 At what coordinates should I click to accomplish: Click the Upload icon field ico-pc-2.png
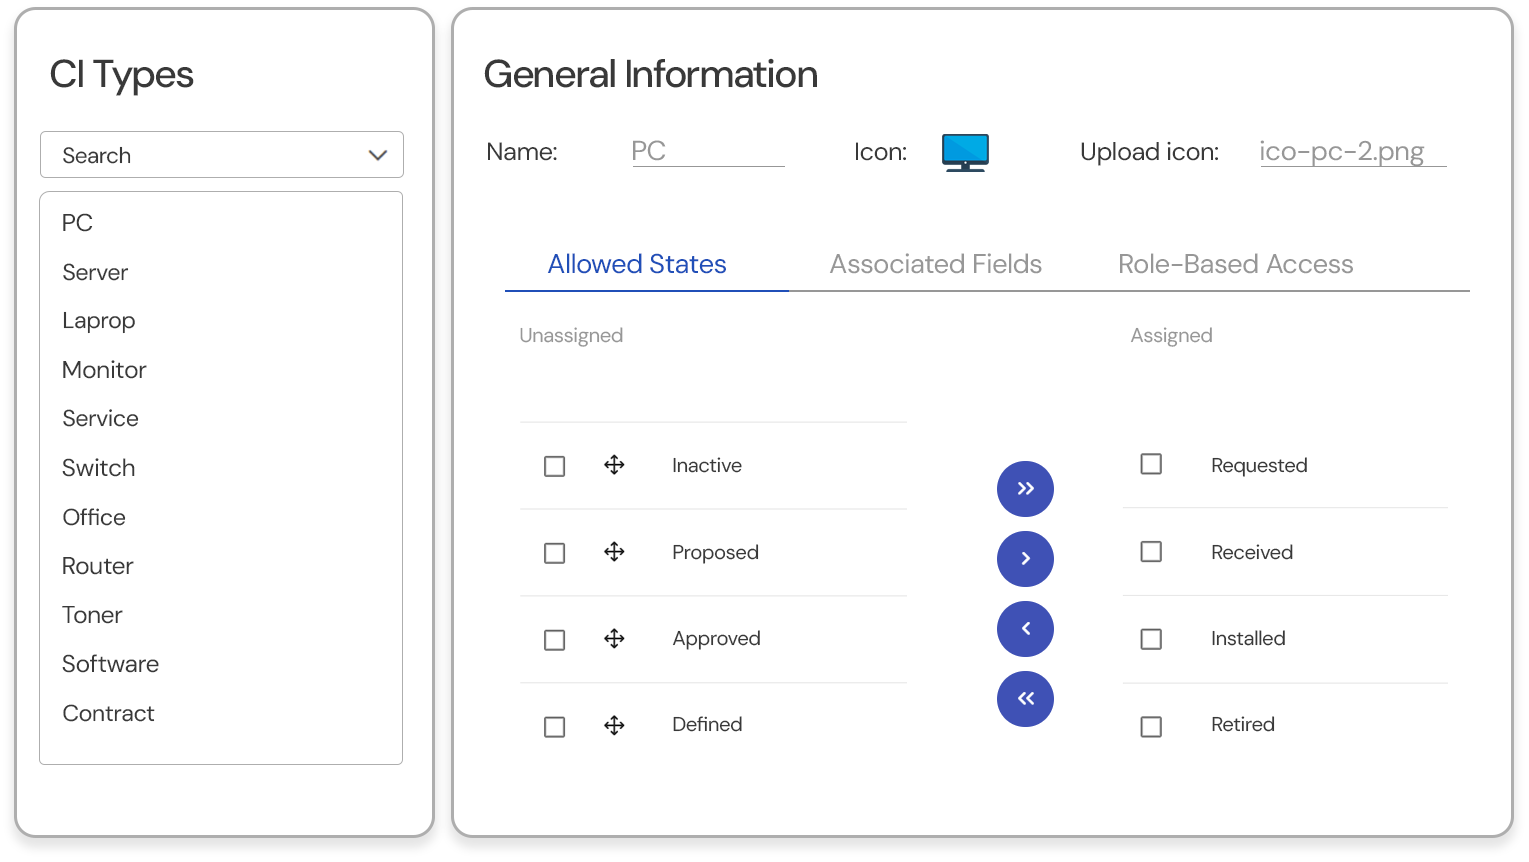point(1353,151)
